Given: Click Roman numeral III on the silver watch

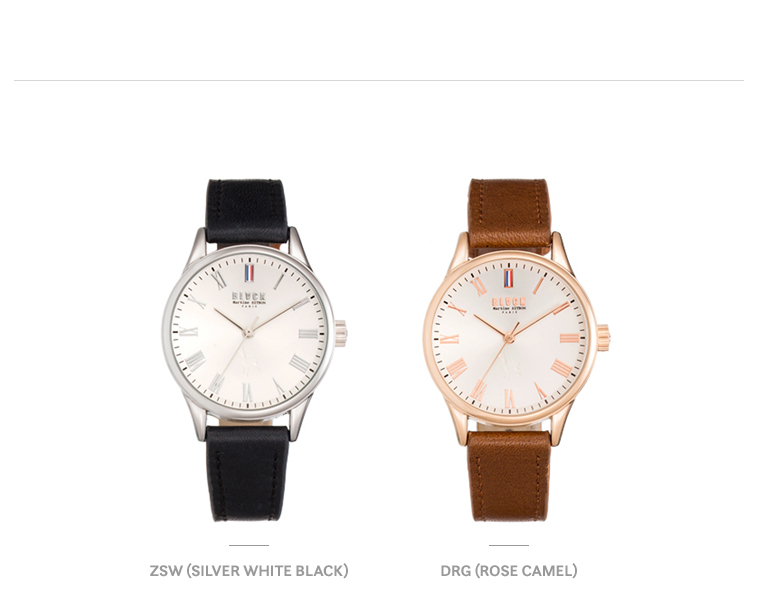Looking at the screenshot, I should point(307,333).
